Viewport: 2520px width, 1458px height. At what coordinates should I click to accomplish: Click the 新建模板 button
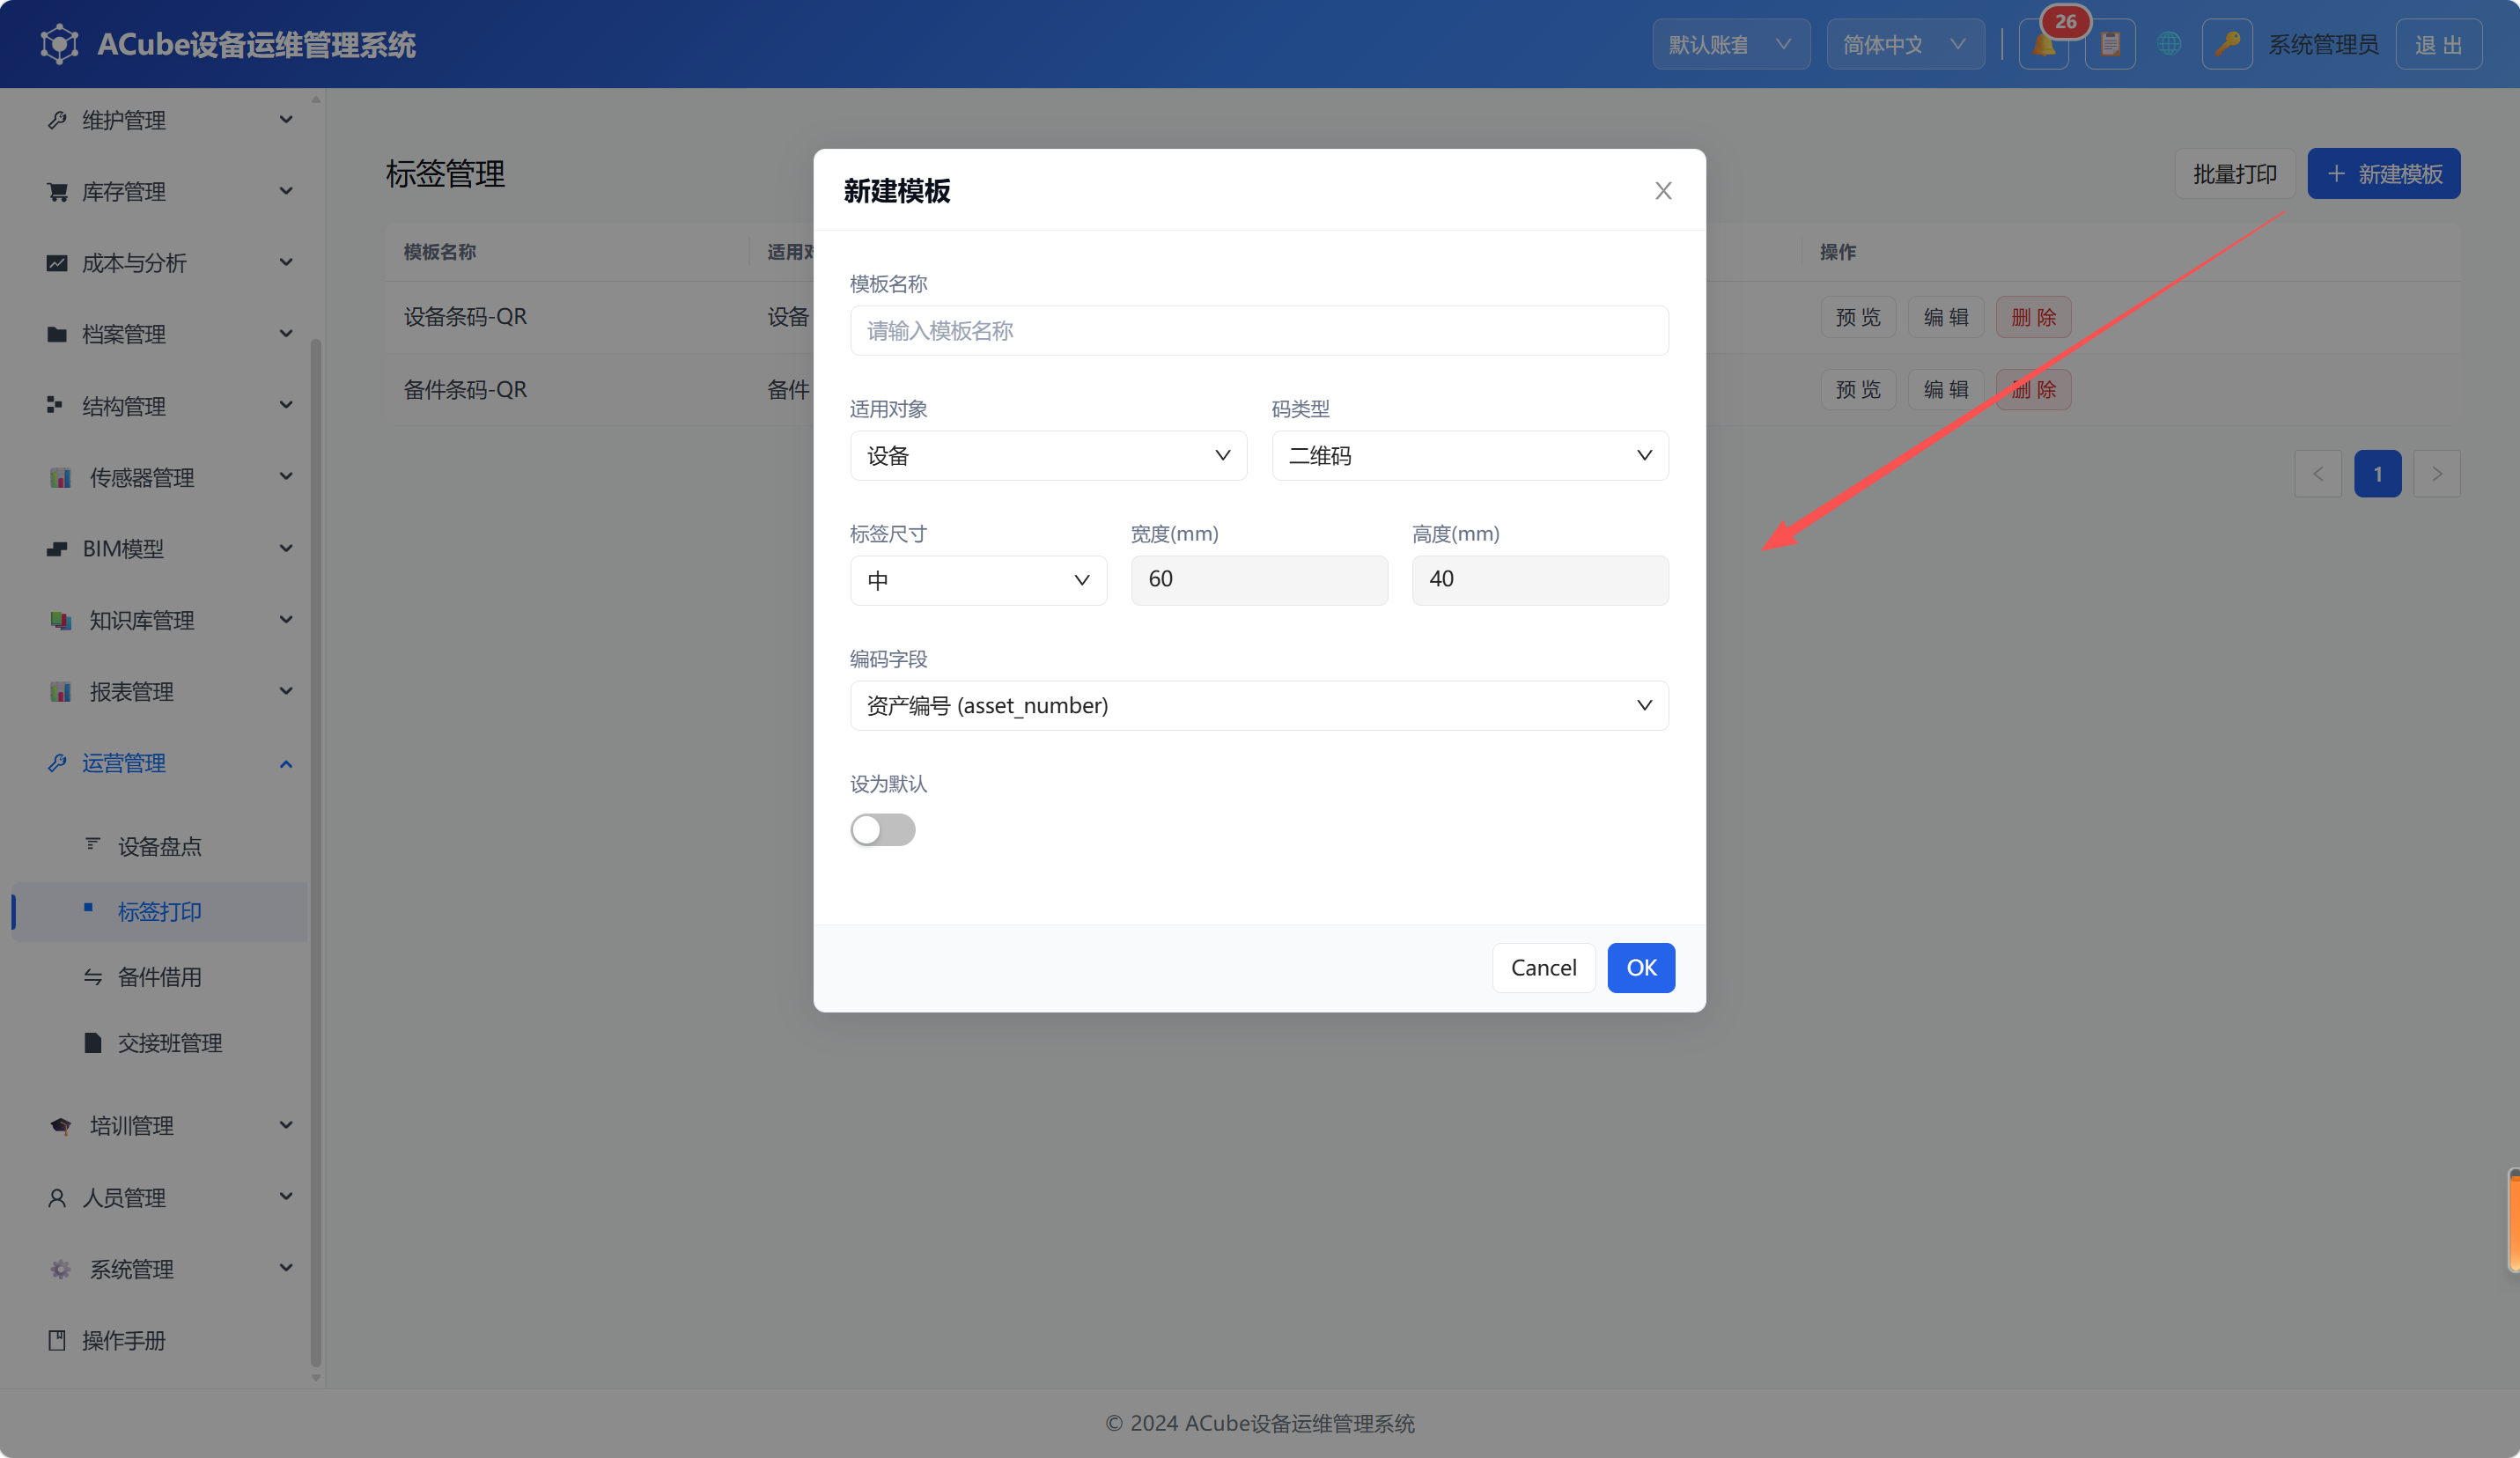(x=2383, y=174)
